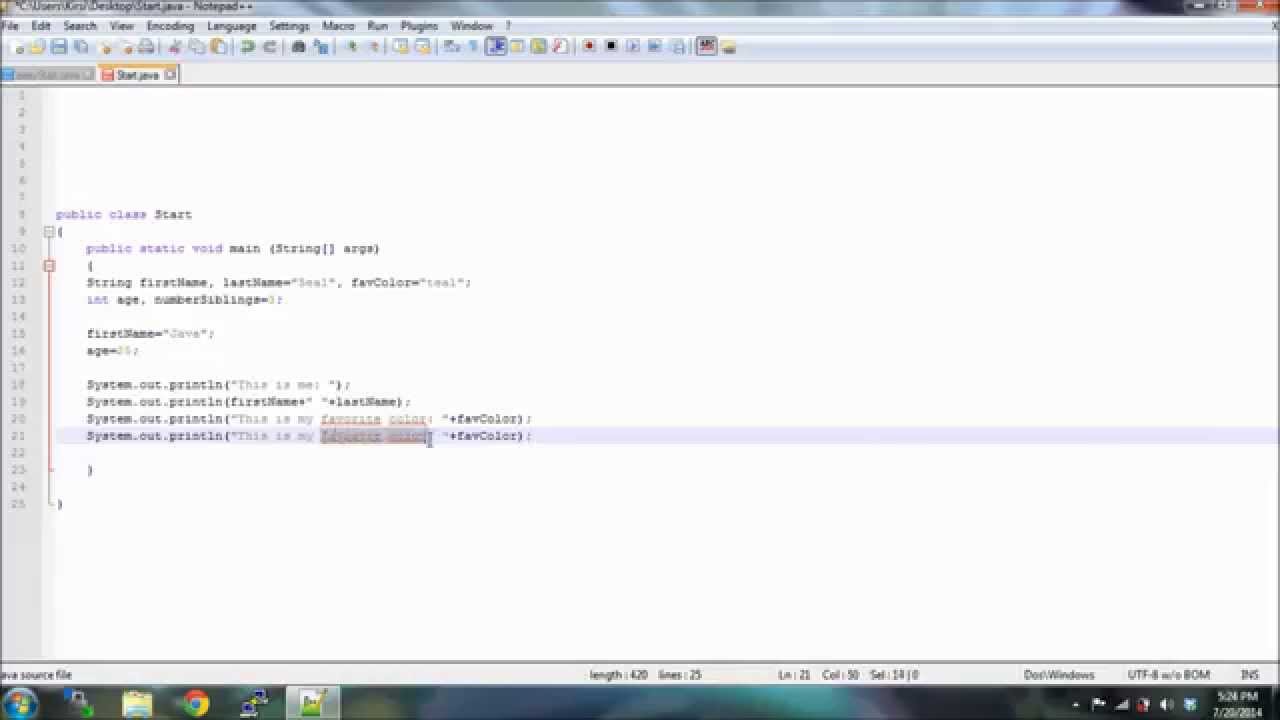Click the last icon on the toolbar

coord(729,47)
